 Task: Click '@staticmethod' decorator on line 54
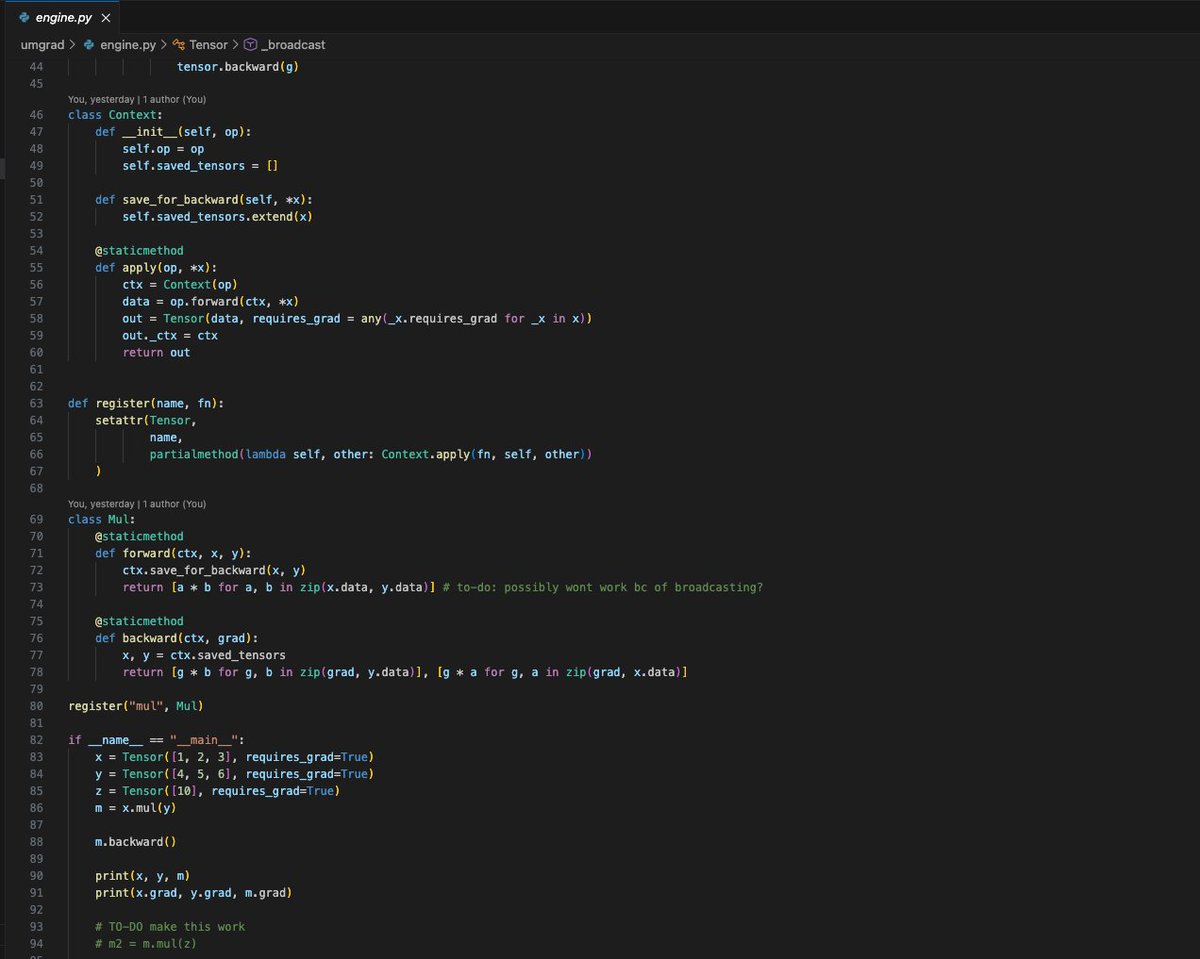(x=139, y=250)
